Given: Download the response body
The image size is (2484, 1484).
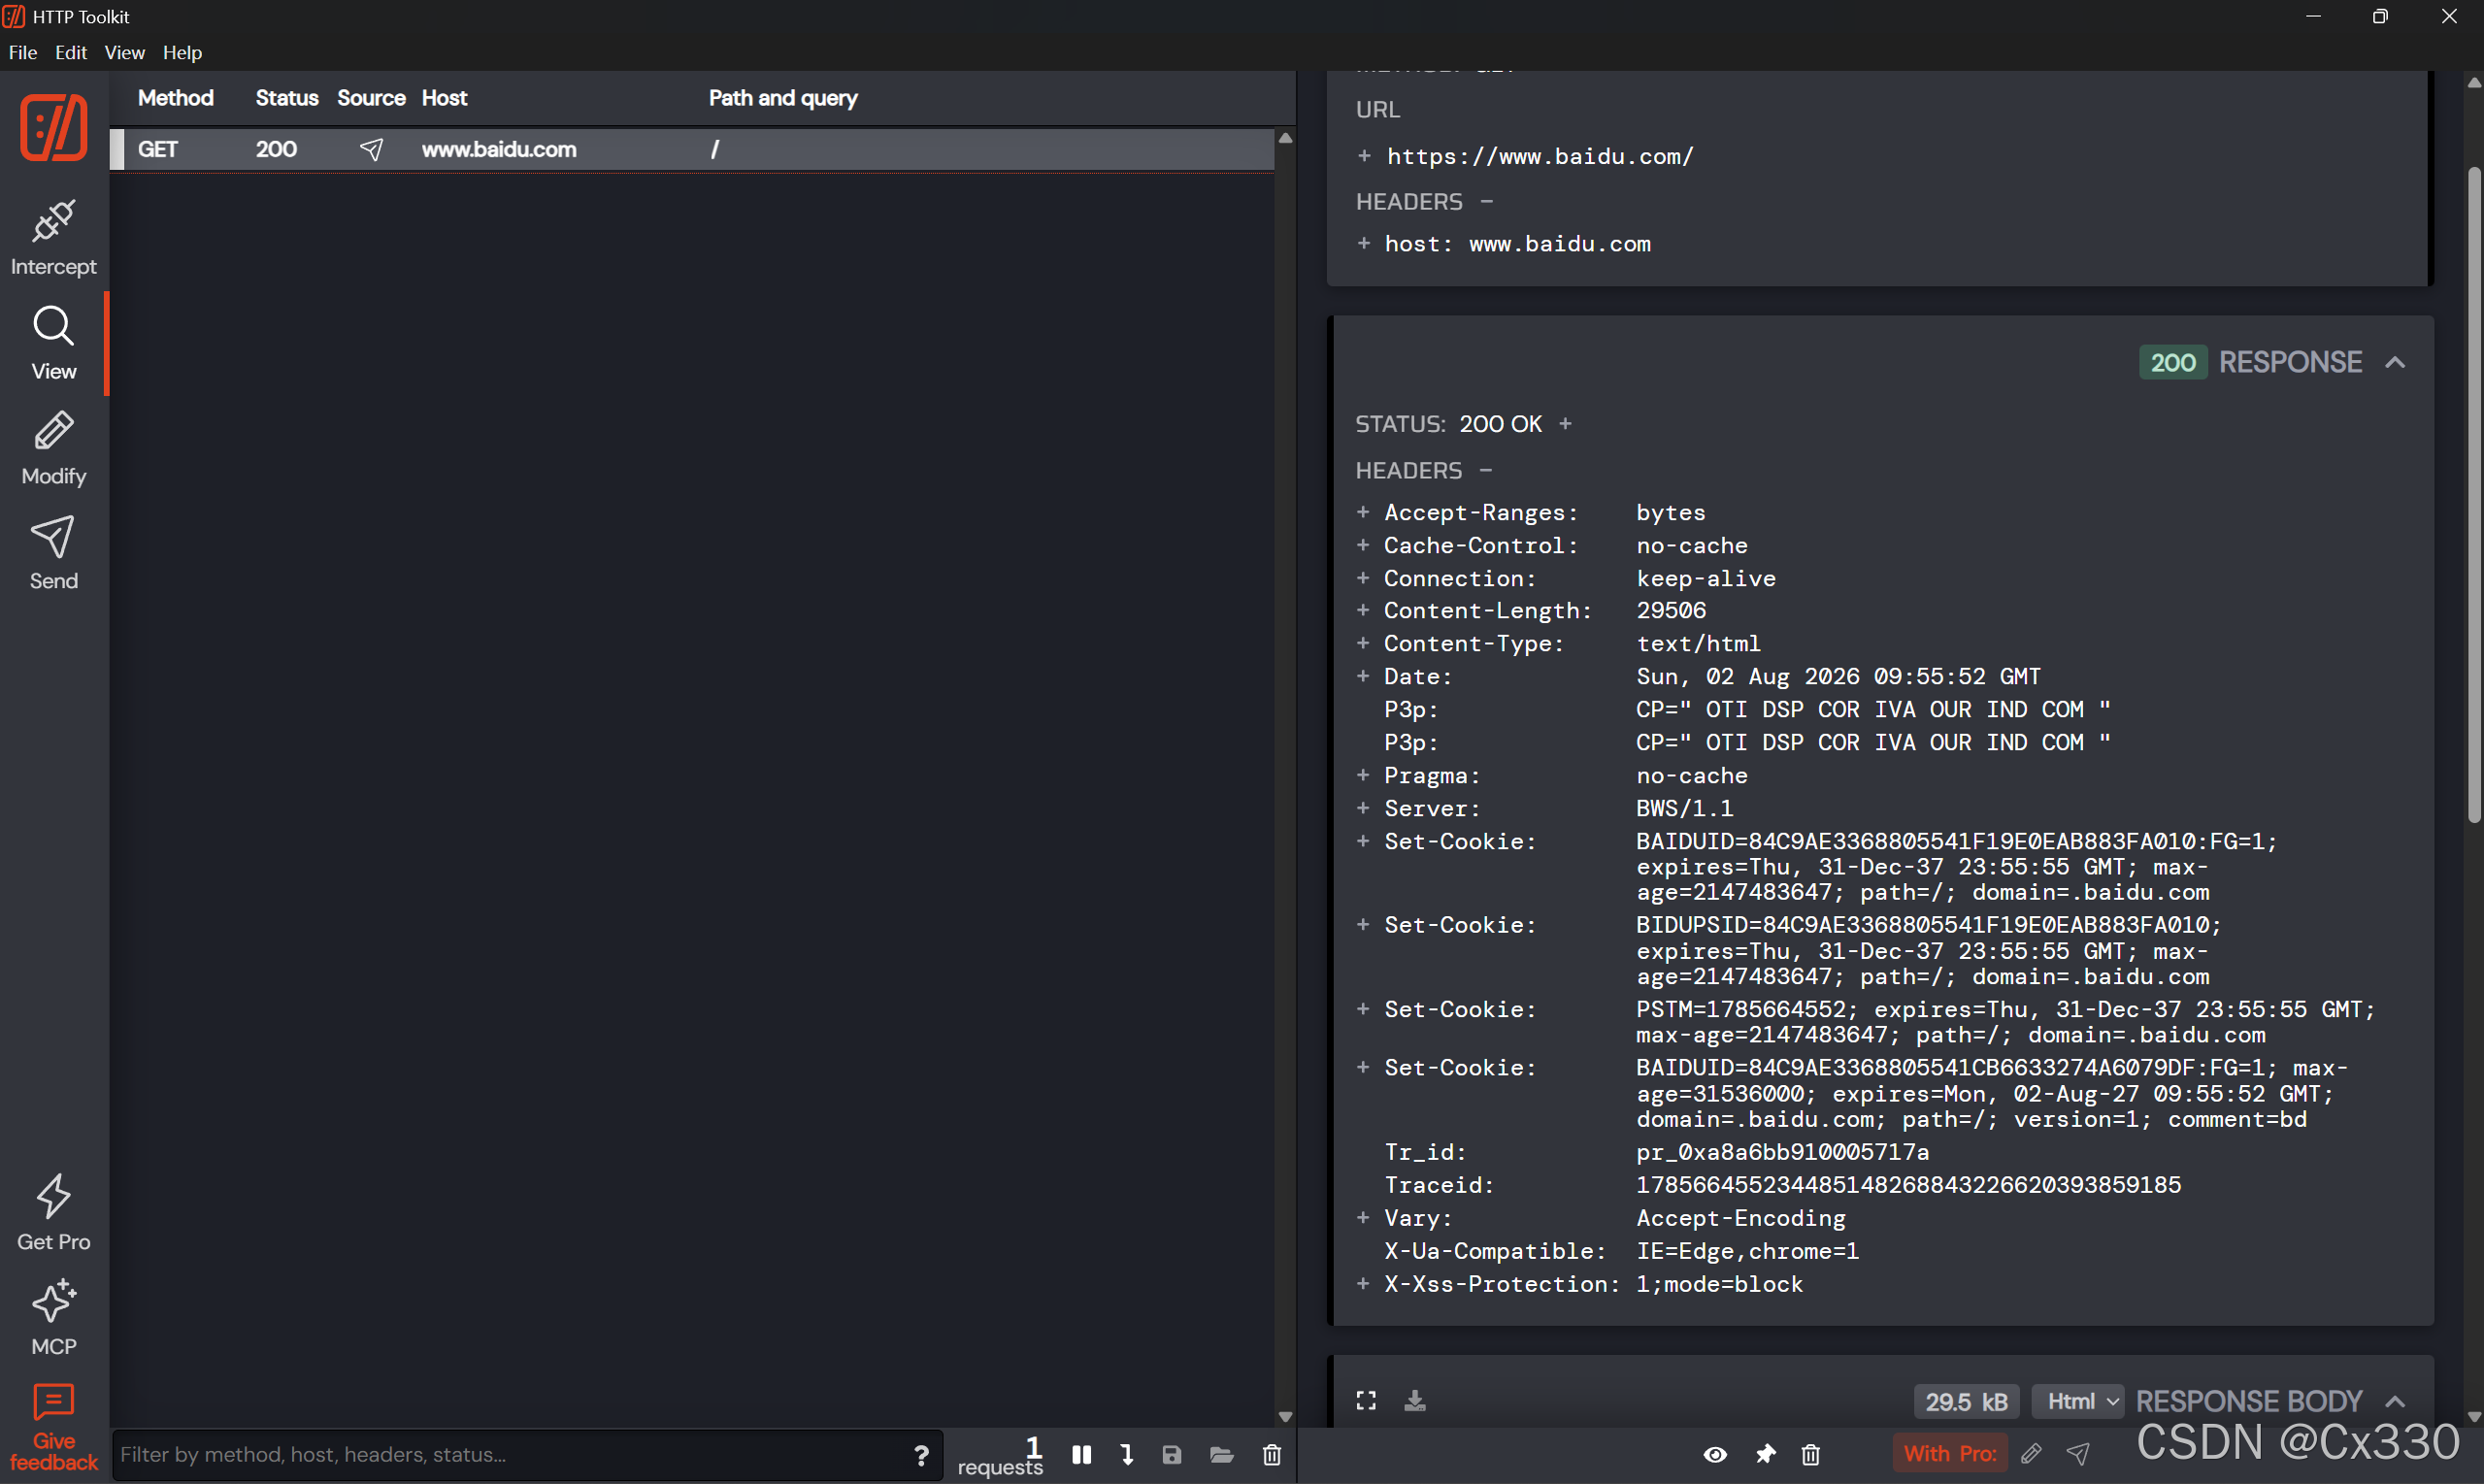Looking at the screenshot, I should [x=1415, y=1401].
